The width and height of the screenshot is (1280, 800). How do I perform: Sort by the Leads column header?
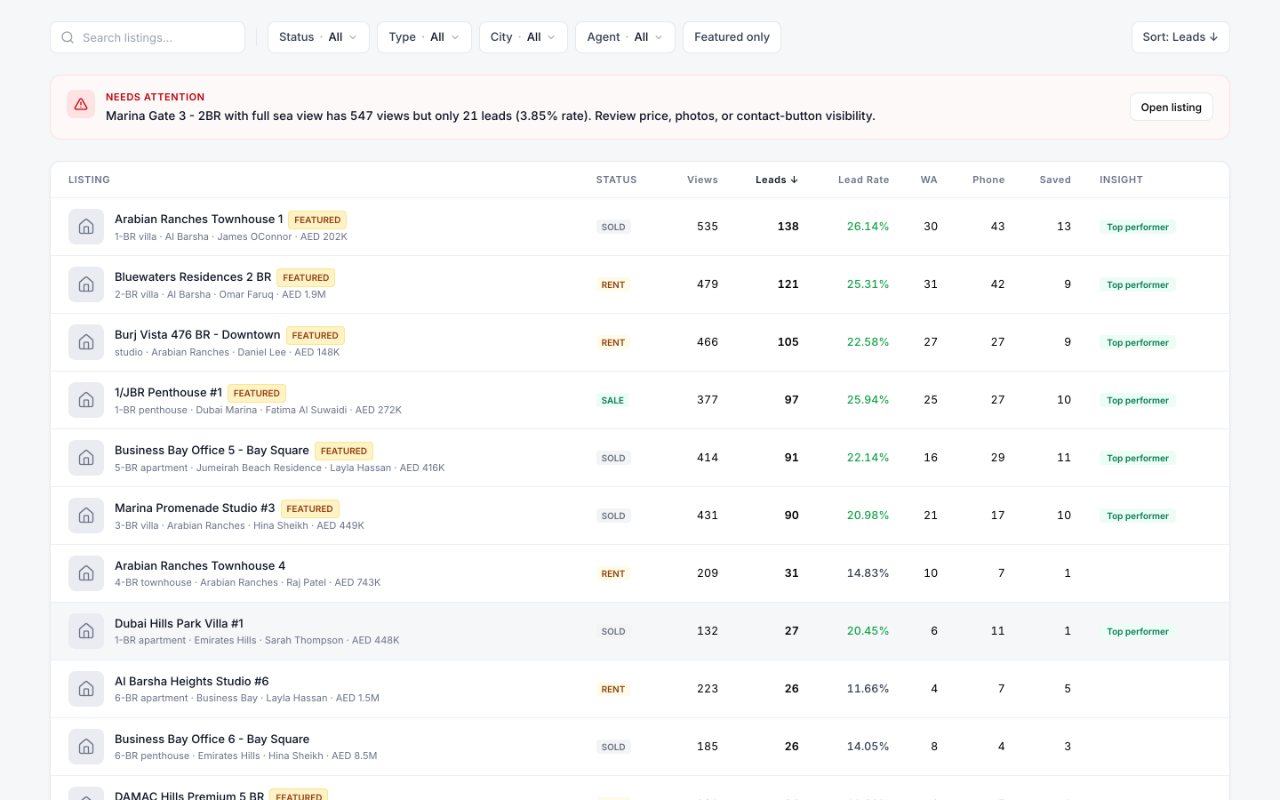coord(776,180)
